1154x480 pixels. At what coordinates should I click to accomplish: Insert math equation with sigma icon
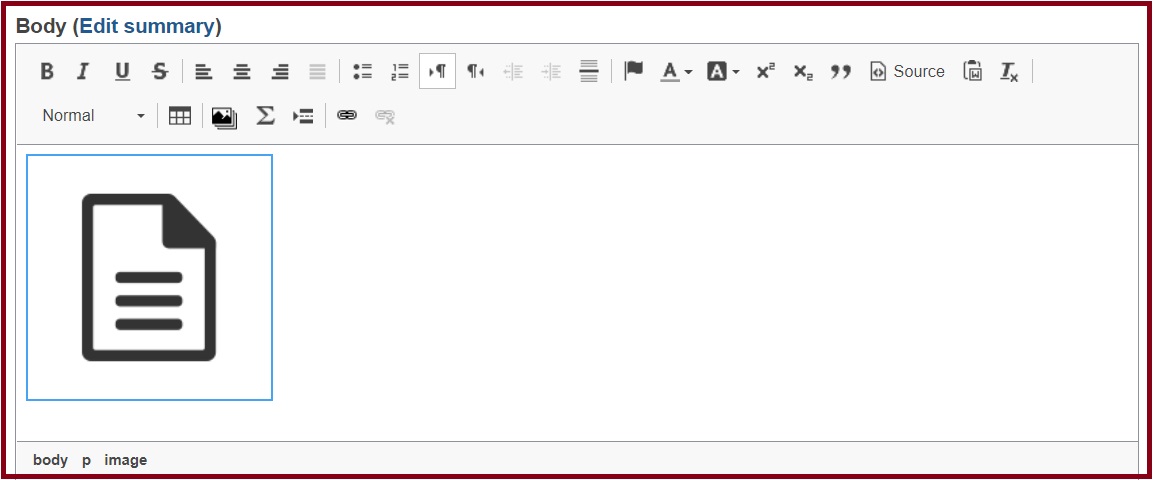pos(265,116)
